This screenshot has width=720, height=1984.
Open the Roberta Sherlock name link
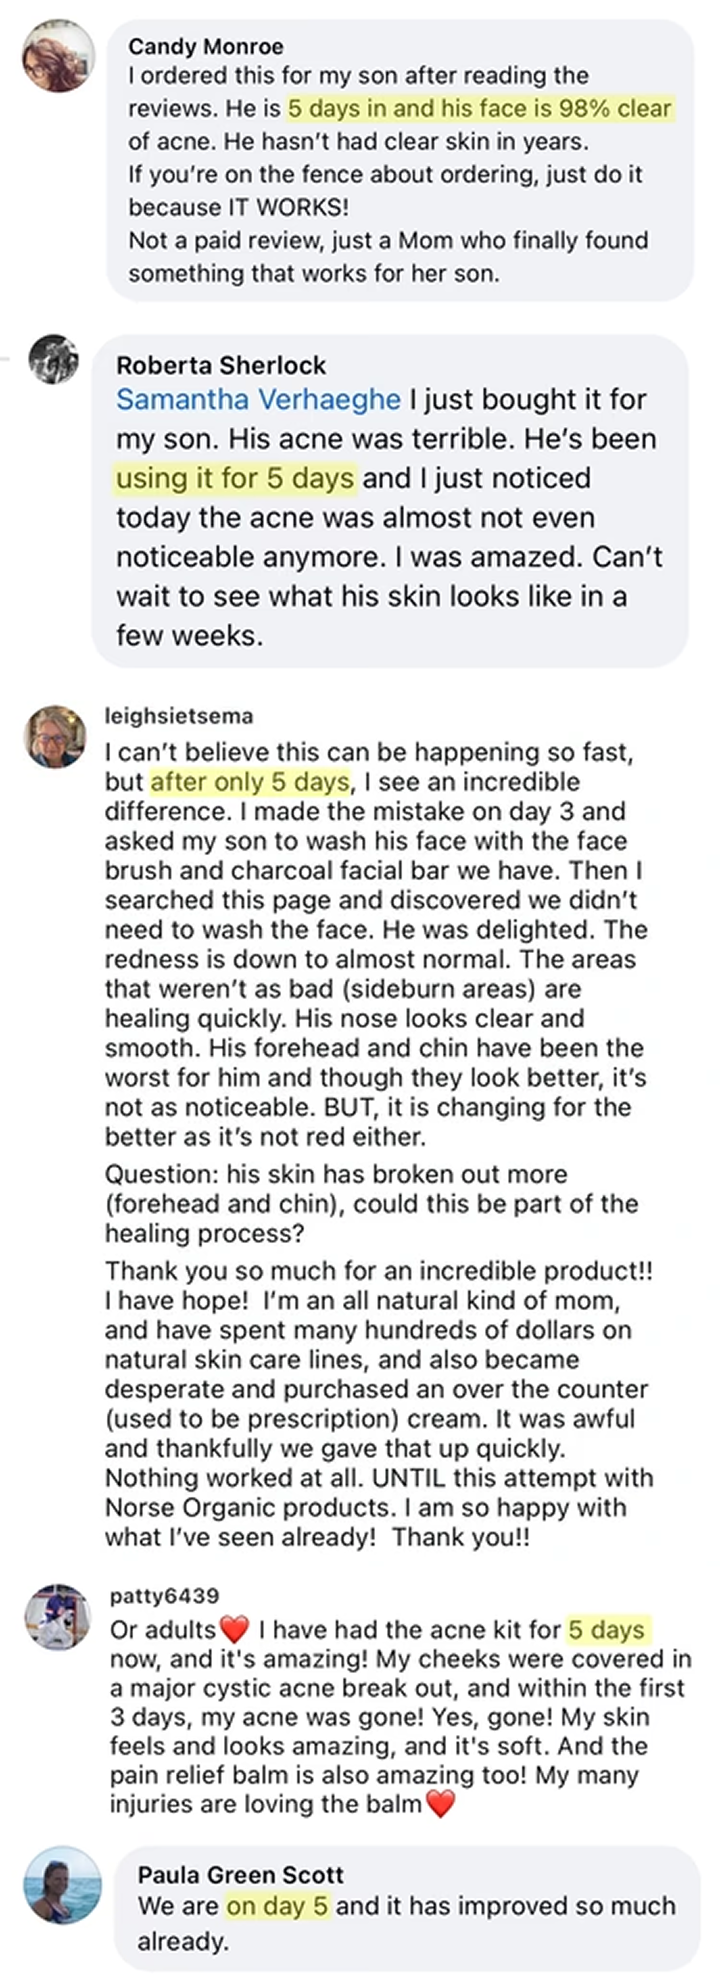pyautogui.click(x=221, y=365)
